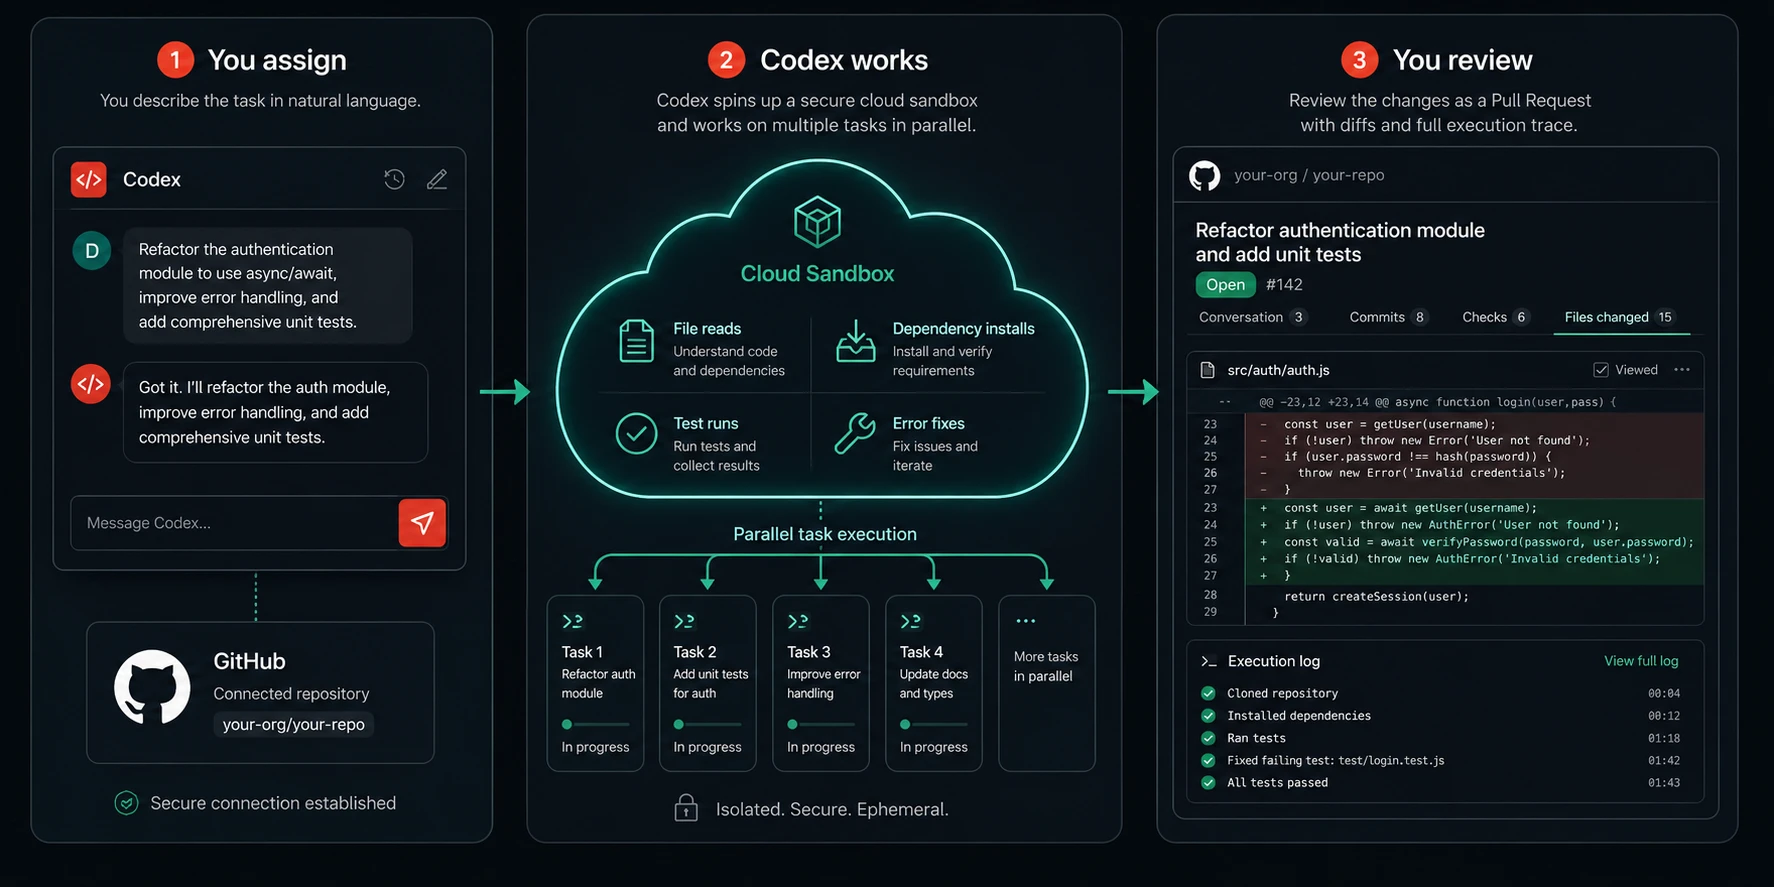Click the More tasks ellipsis icon
The height and width of the screenshot is (887, 1774).
coord(1025,621)
